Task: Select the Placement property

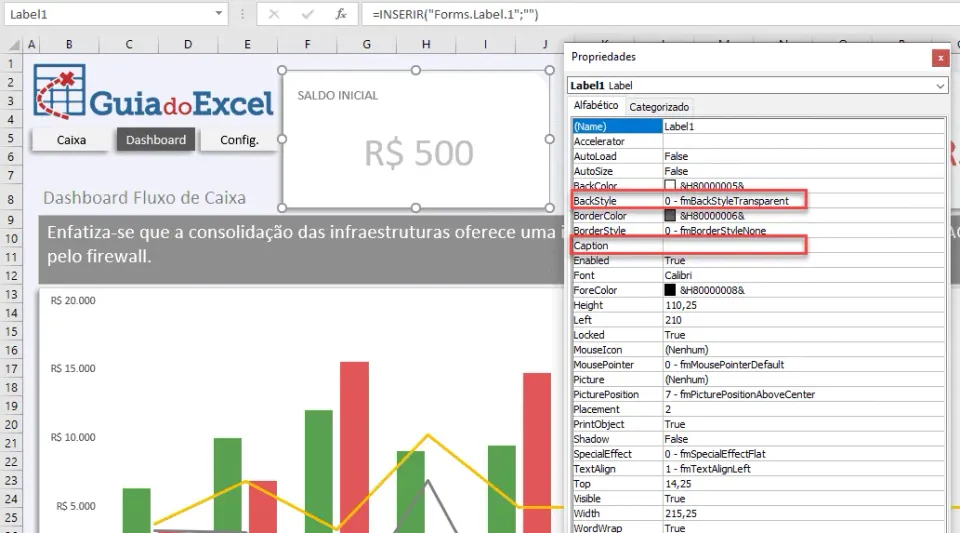Action: pyautogui.click(x=758, y=409)
